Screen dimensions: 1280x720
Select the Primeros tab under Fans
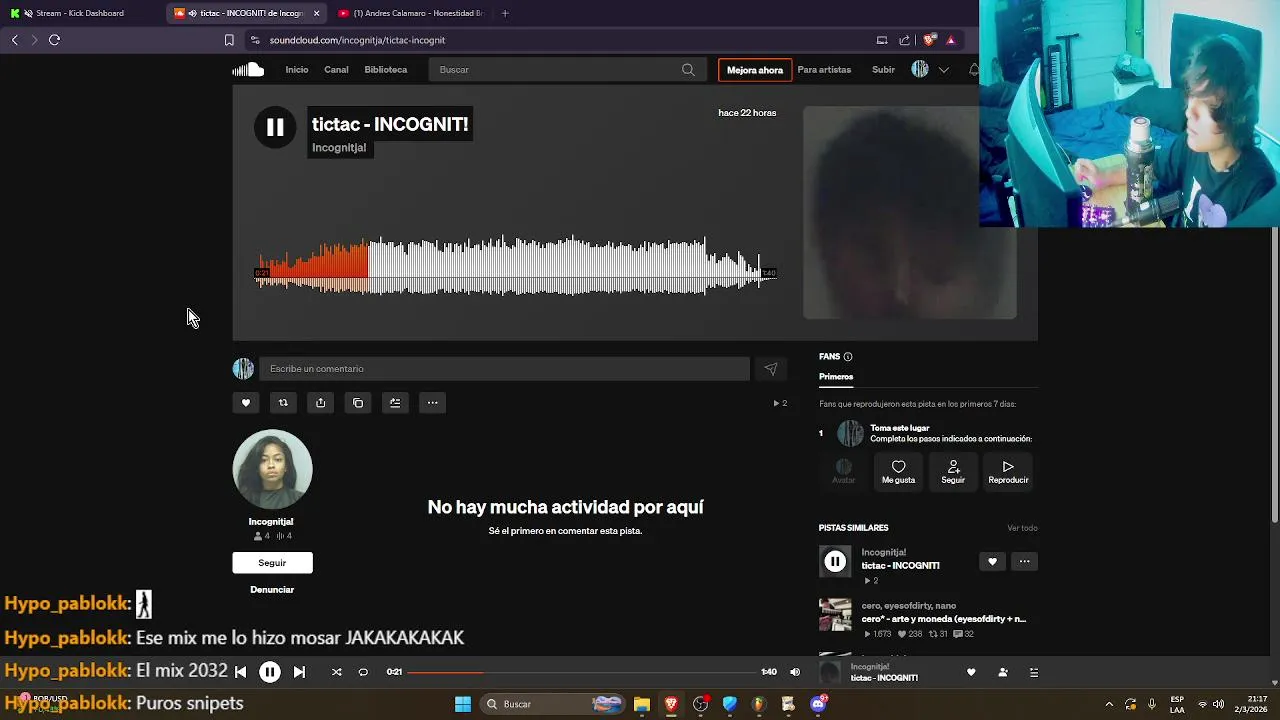point(836,377)
